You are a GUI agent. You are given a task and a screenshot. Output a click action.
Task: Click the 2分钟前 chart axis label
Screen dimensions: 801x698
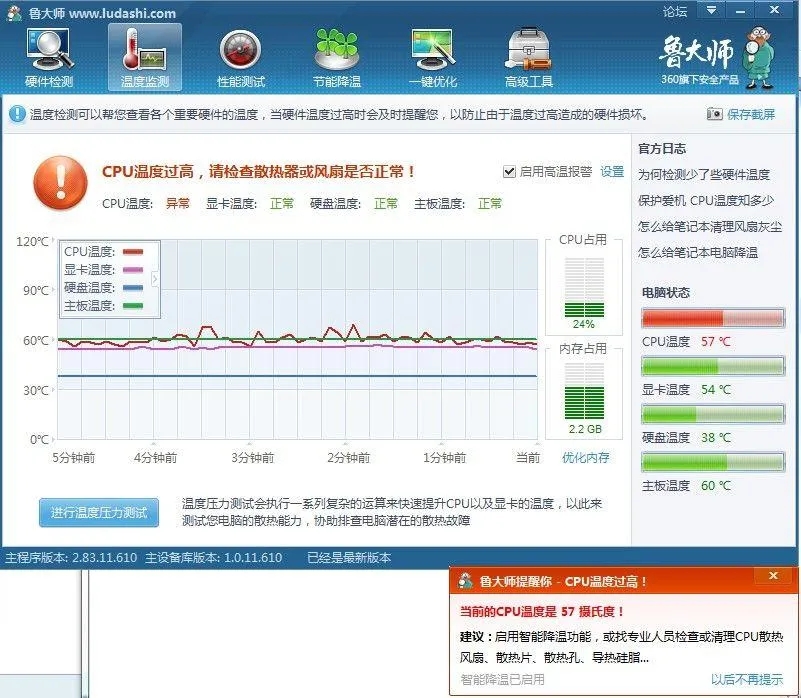[x=348, y=457]
